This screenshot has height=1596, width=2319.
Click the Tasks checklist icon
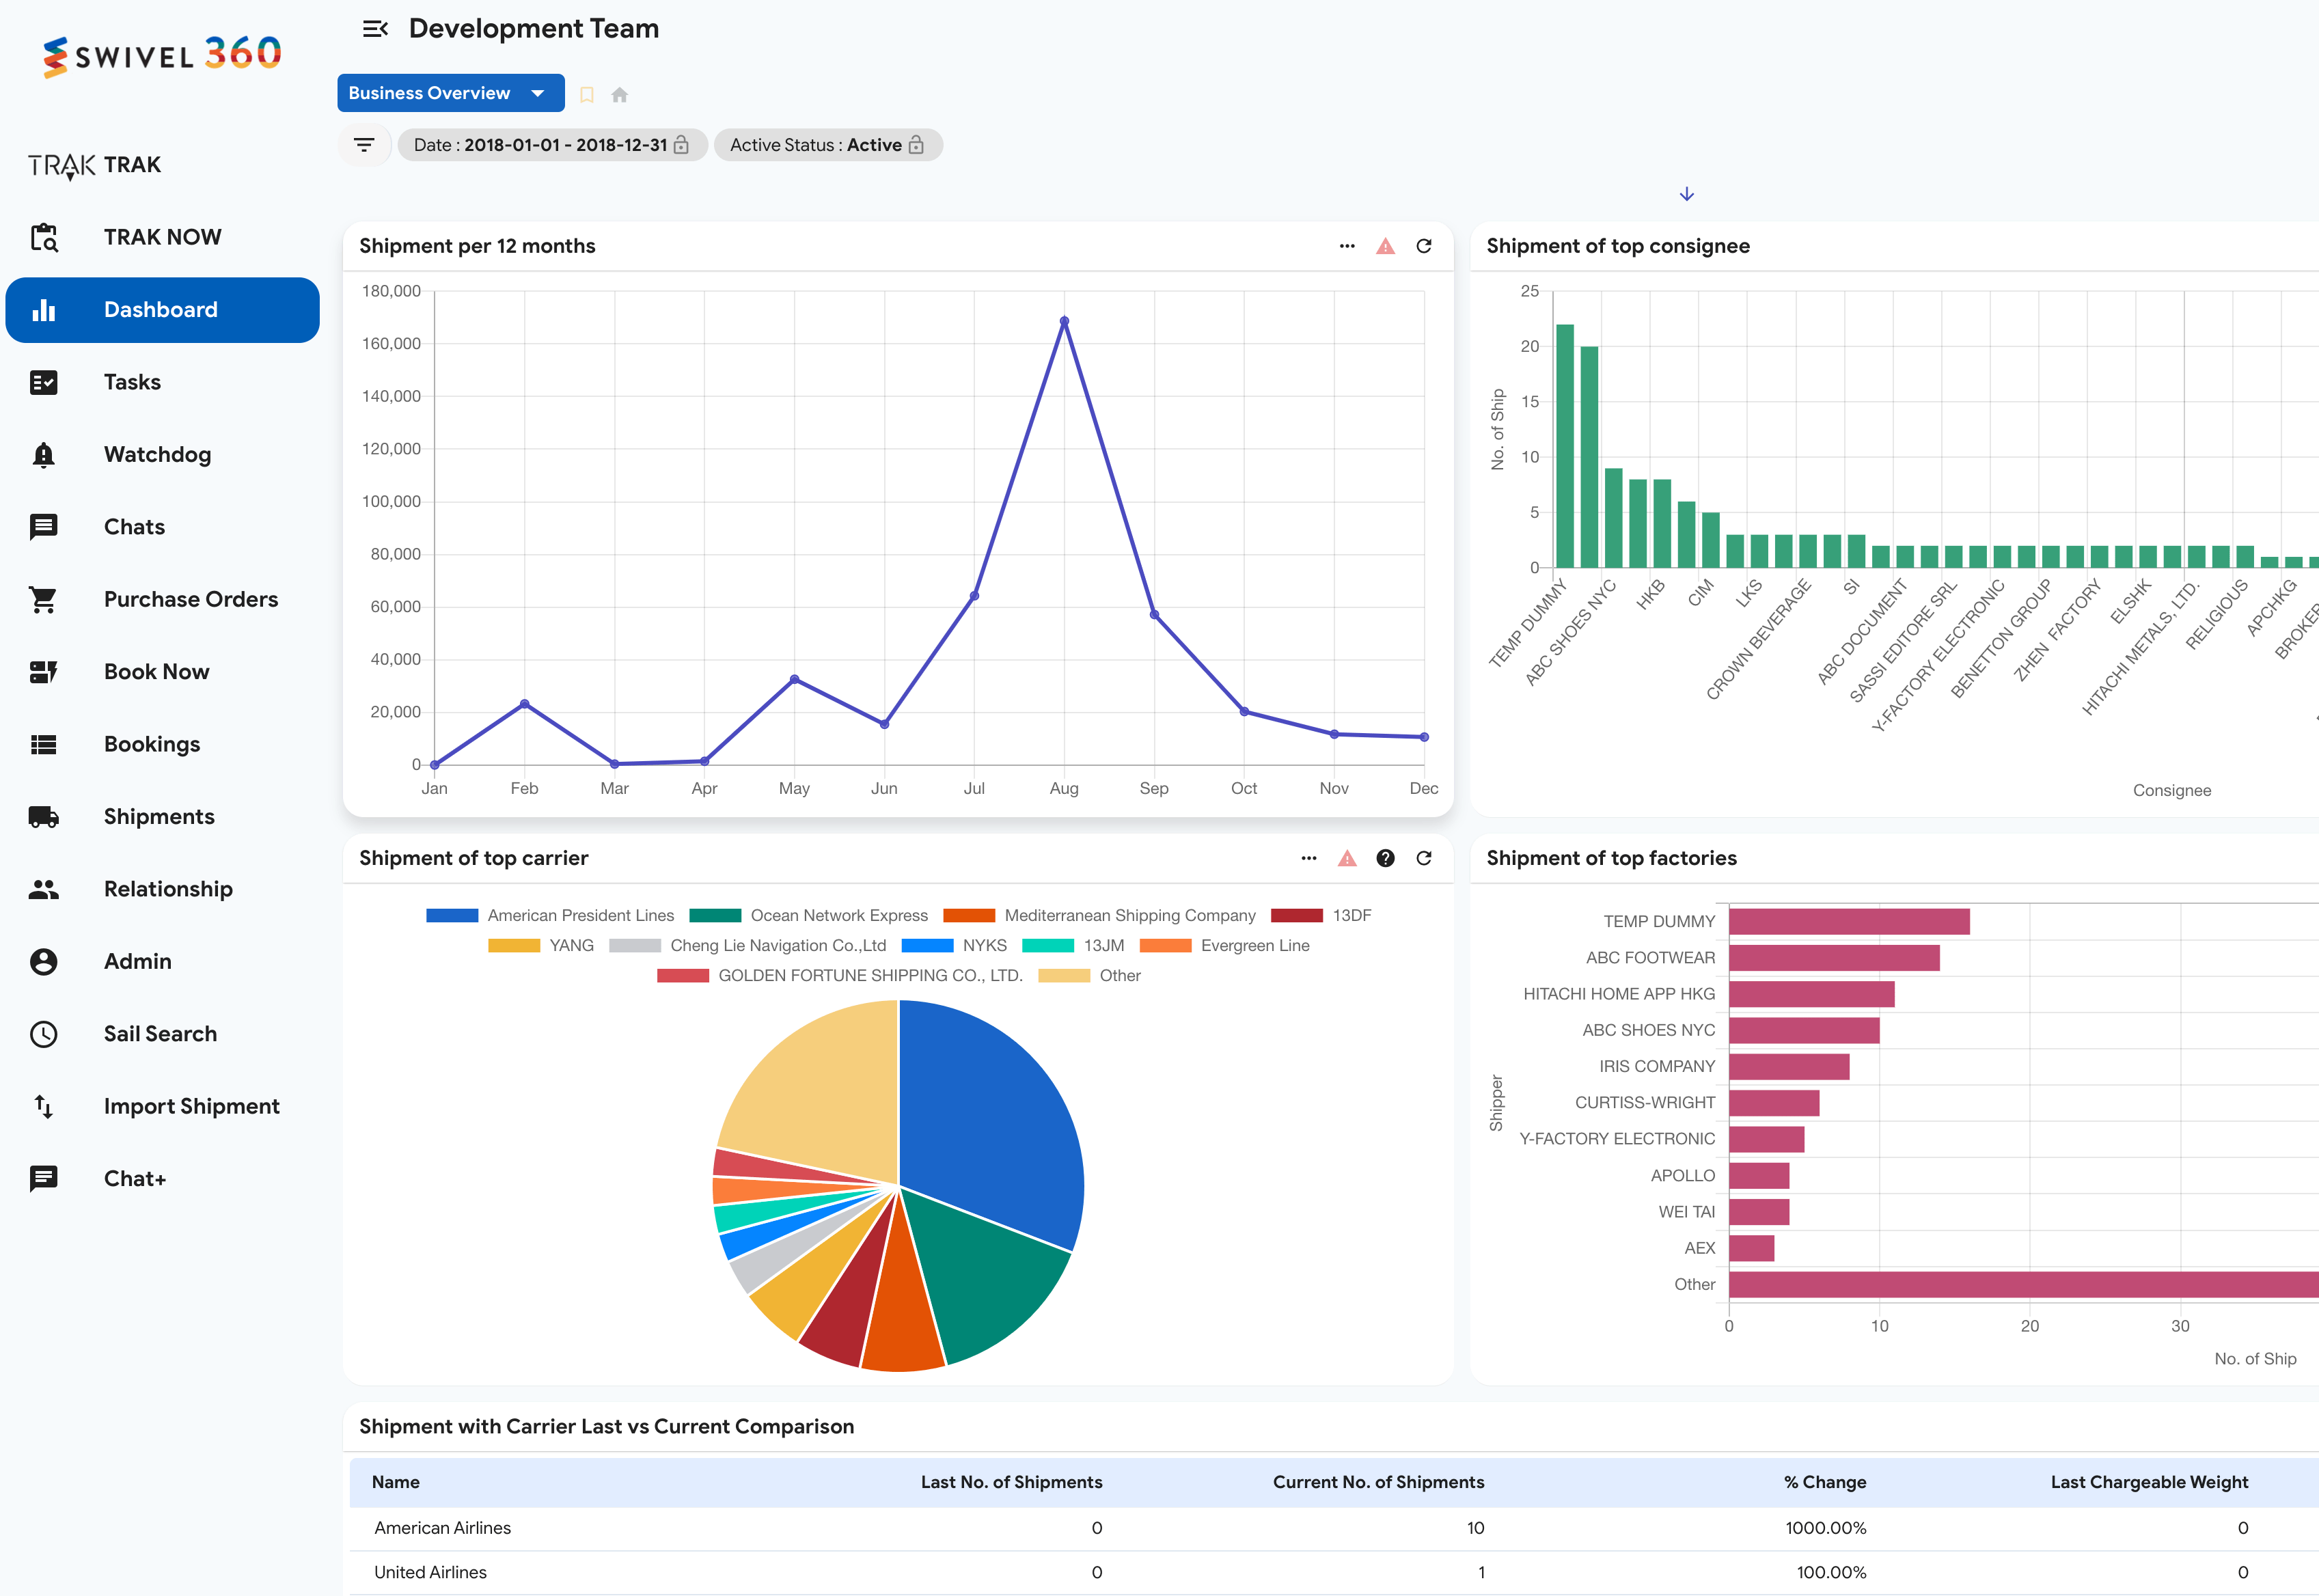43,382
